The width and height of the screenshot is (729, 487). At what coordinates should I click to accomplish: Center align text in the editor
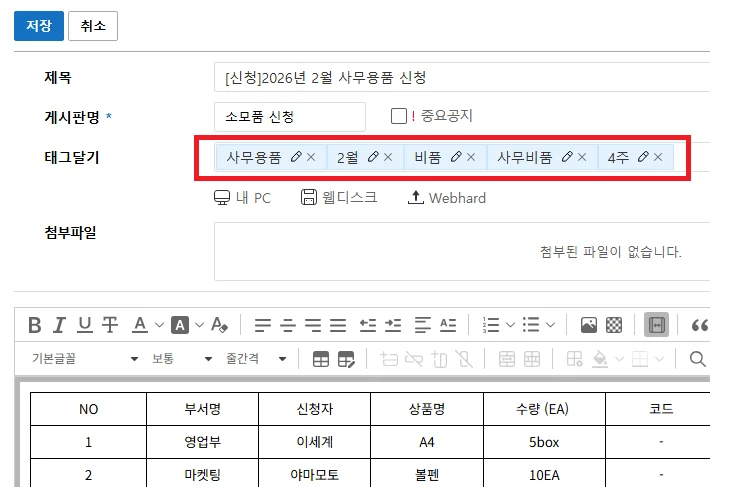pyautogui.click(x=288, y=325)
